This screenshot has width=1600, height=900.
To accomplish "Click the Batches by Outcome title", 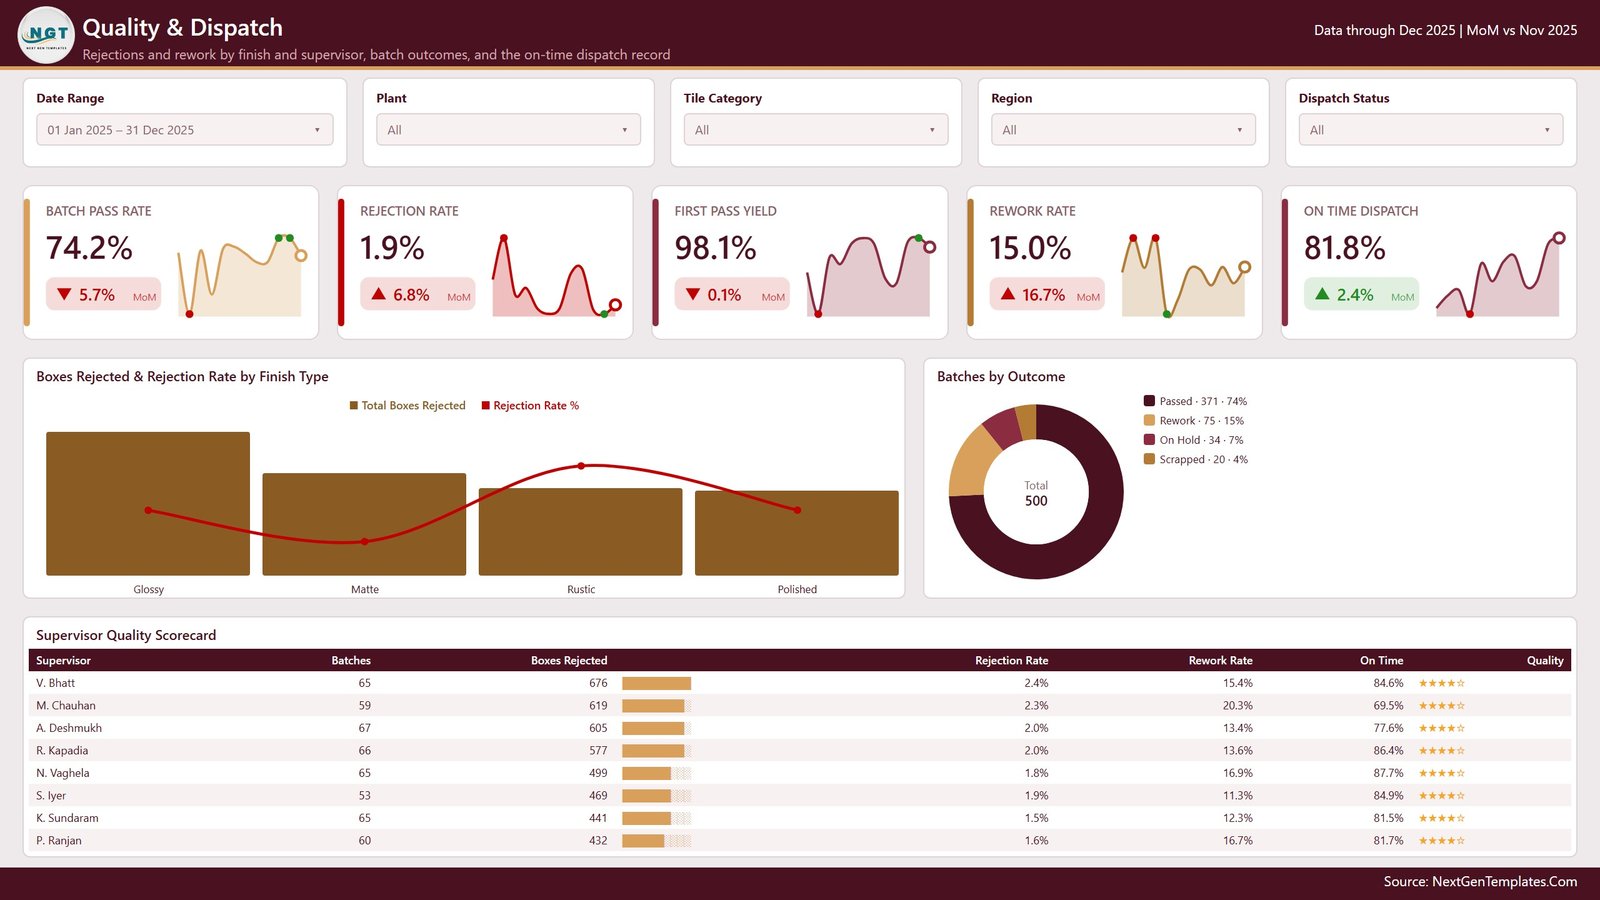I will click(x=1001, y=377).
